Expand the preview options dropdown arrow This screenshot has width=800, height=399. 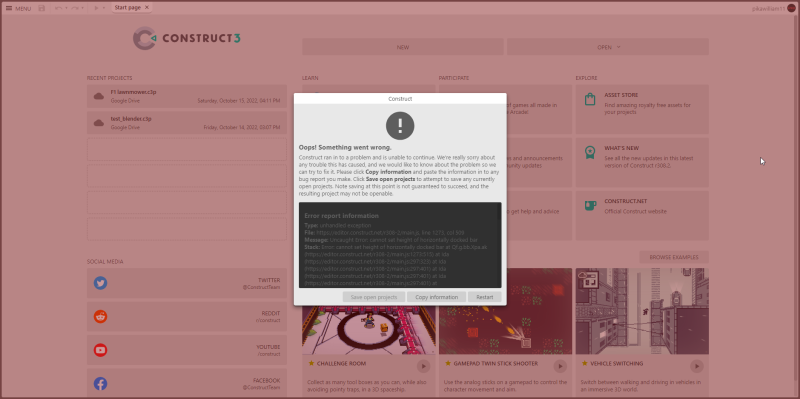[104, 8]
